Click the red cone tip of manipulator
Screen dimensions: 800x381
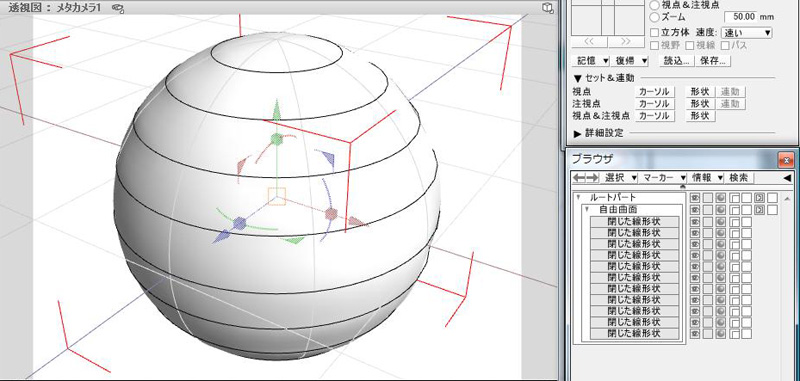(x=358, y=222)
